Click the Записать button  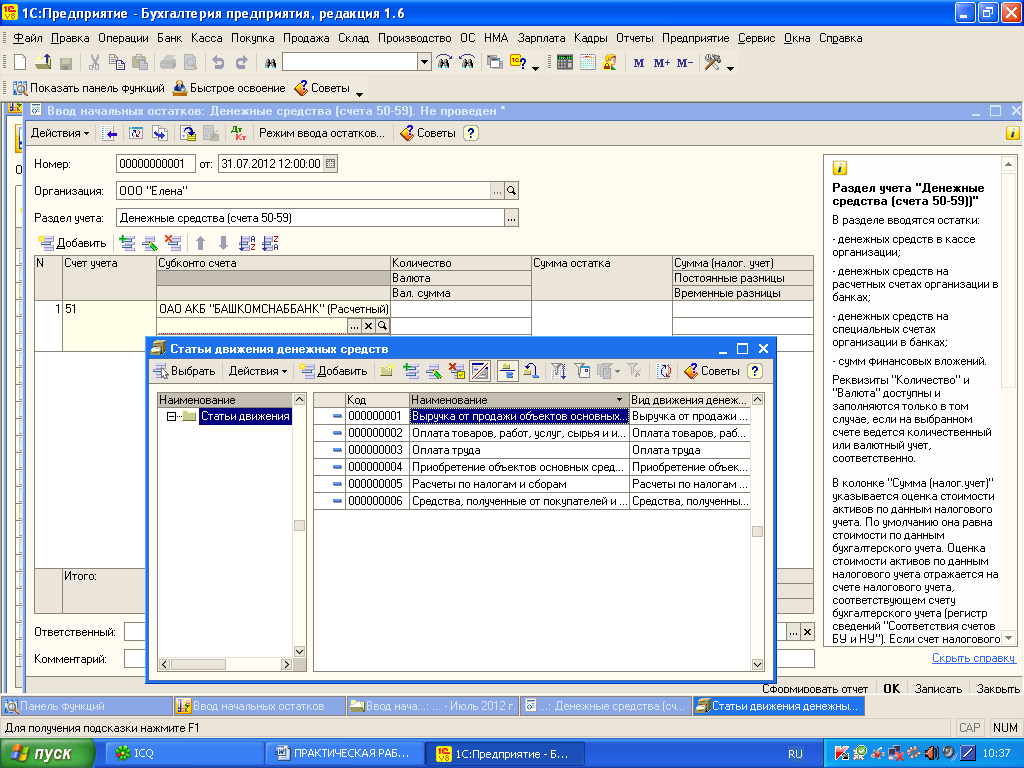point(938,689)
